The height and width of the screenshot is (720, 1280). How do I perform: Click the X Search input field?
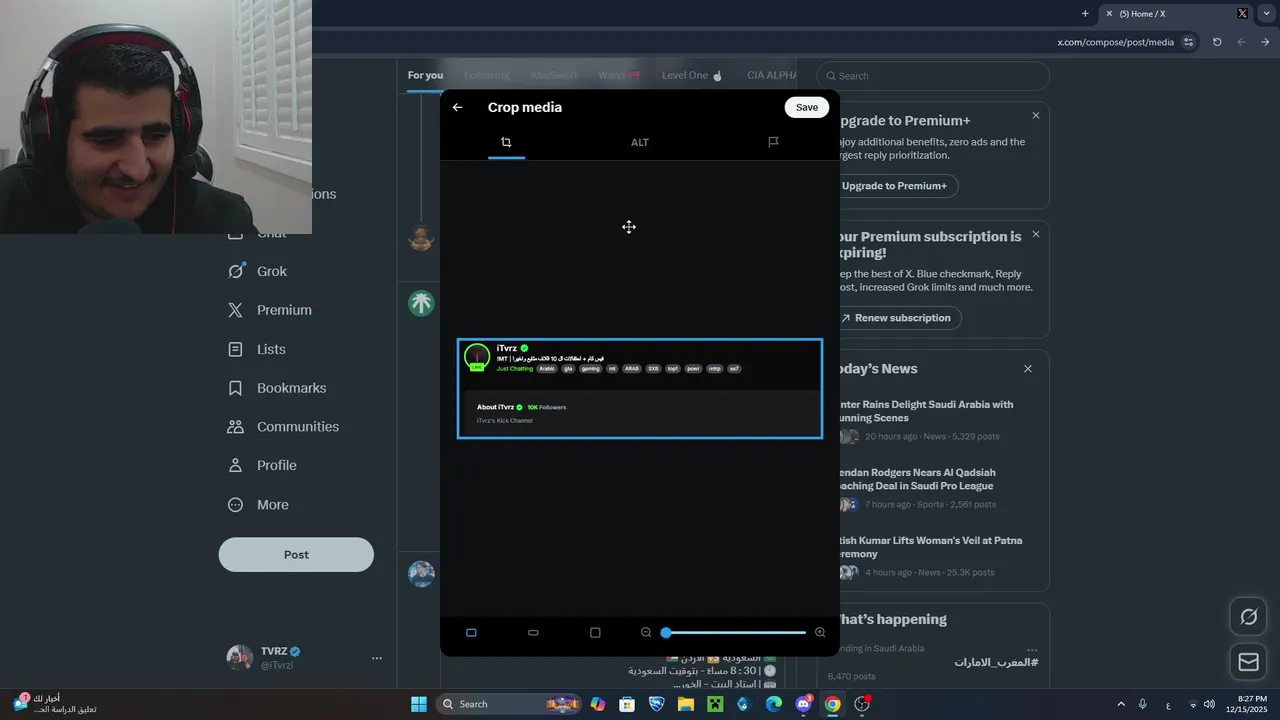click(933, 76)
